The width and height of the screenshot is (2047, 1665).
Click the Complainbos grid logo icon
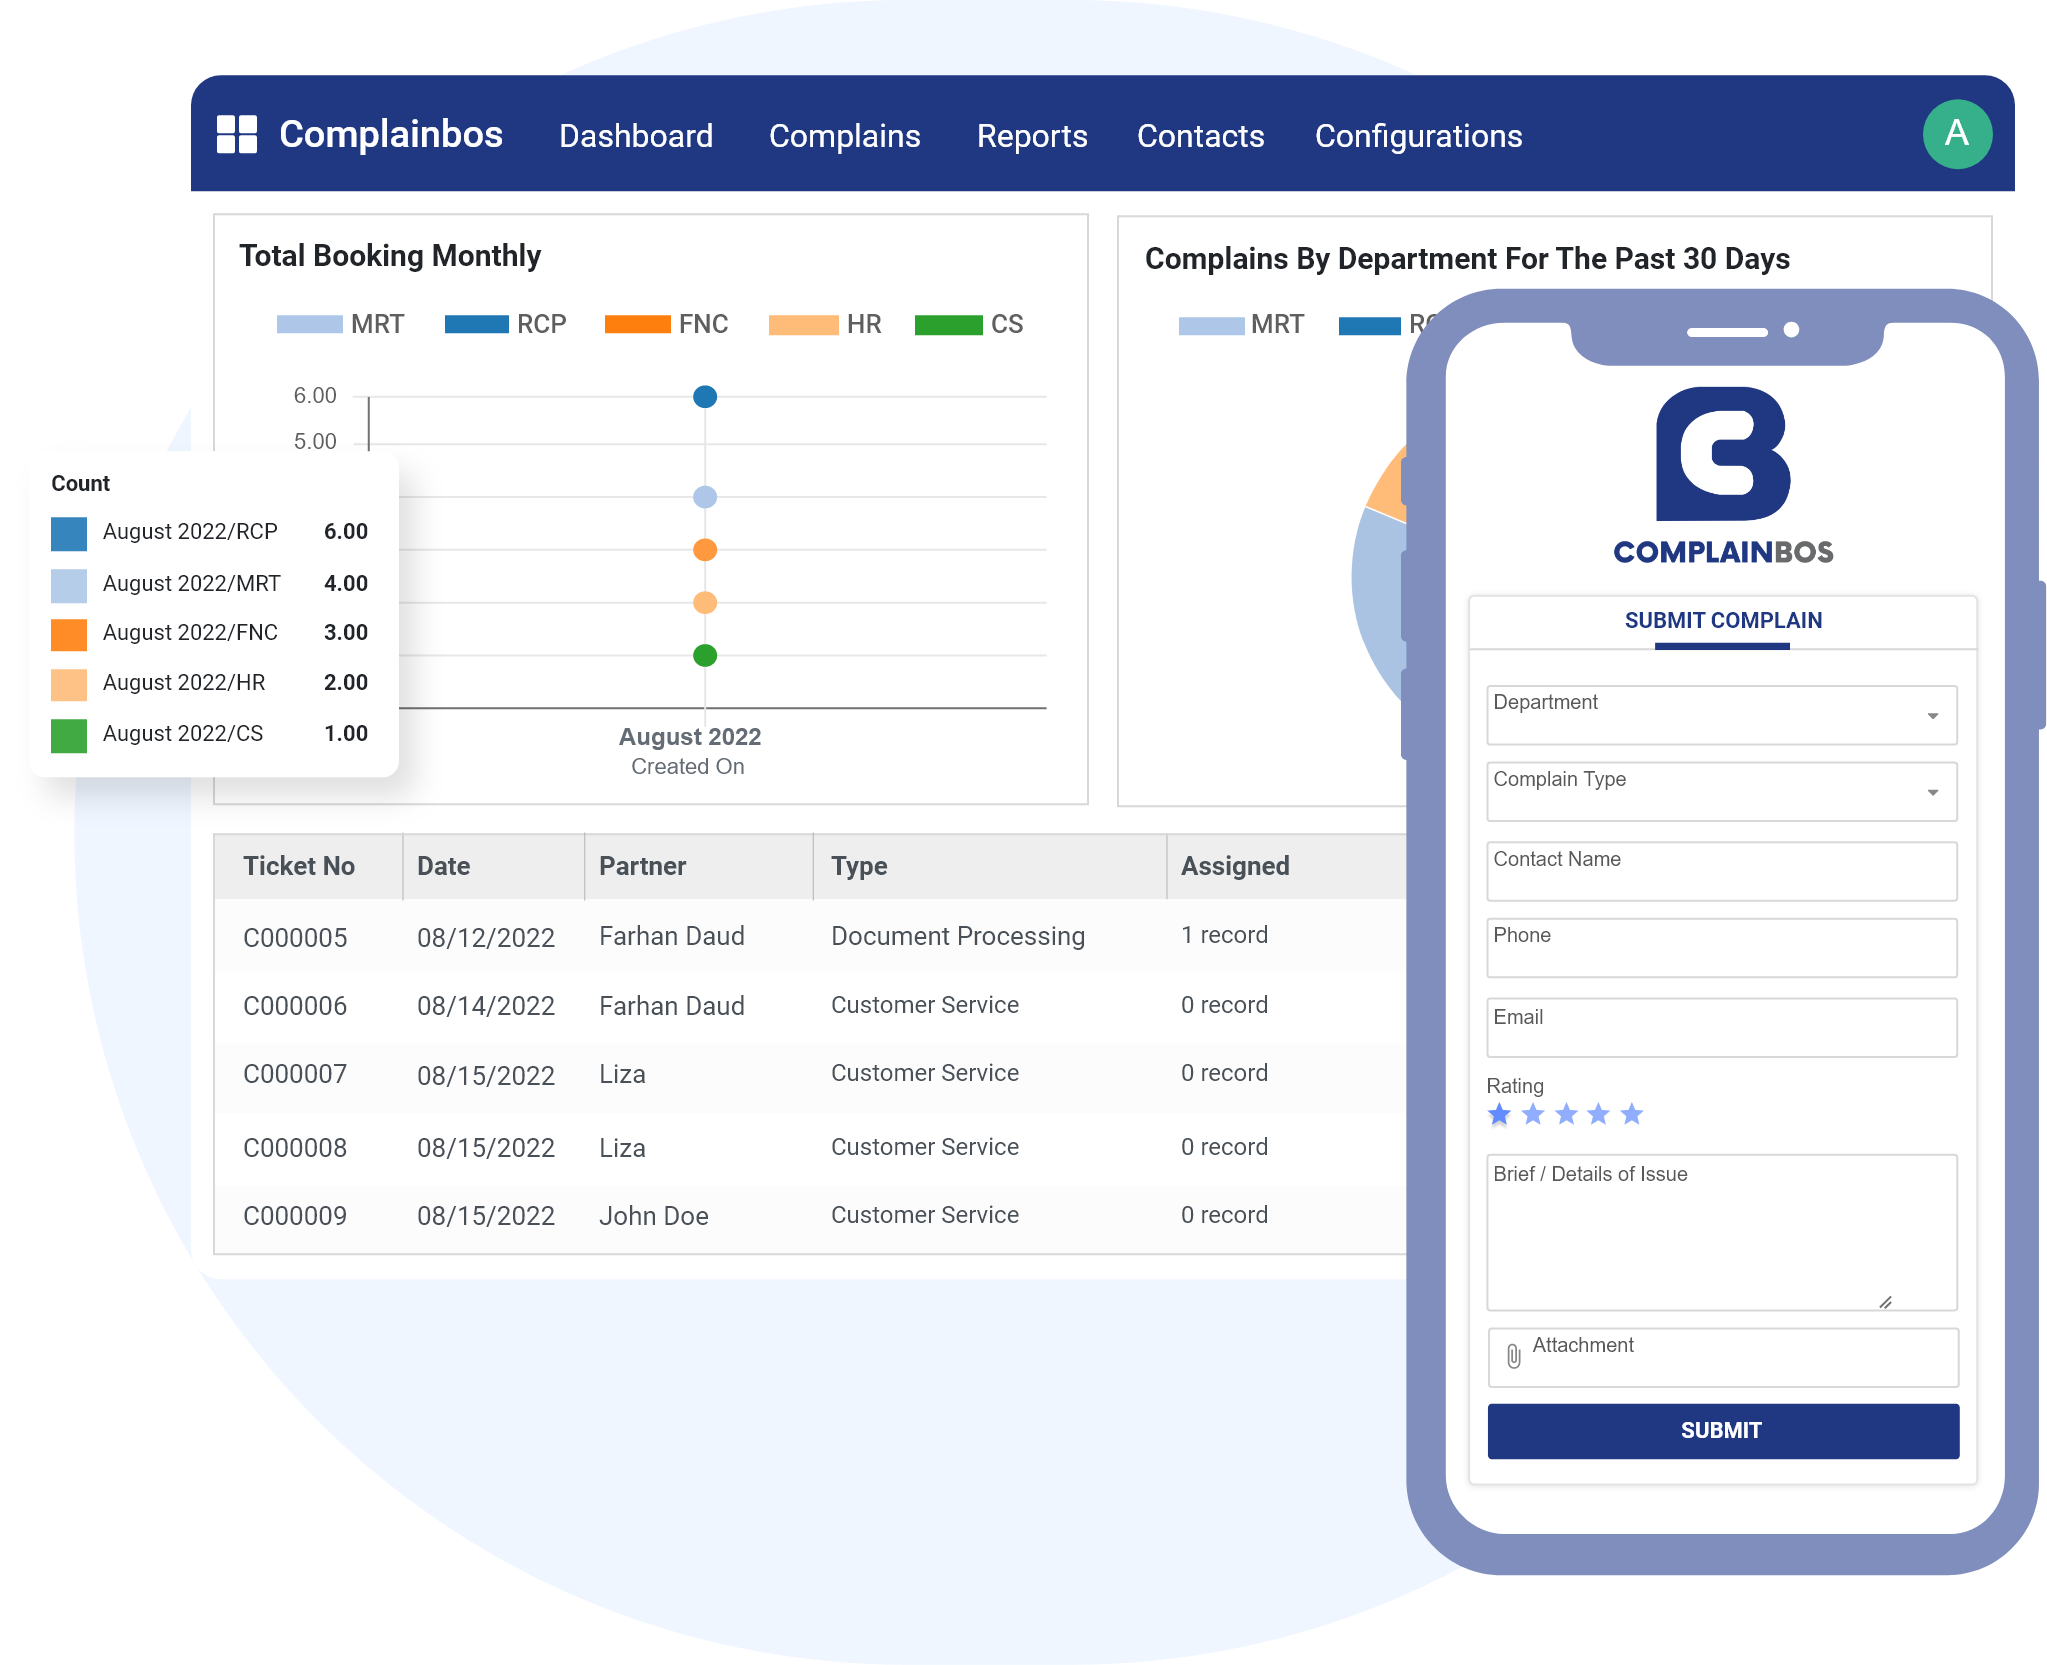tap(237, 134)
